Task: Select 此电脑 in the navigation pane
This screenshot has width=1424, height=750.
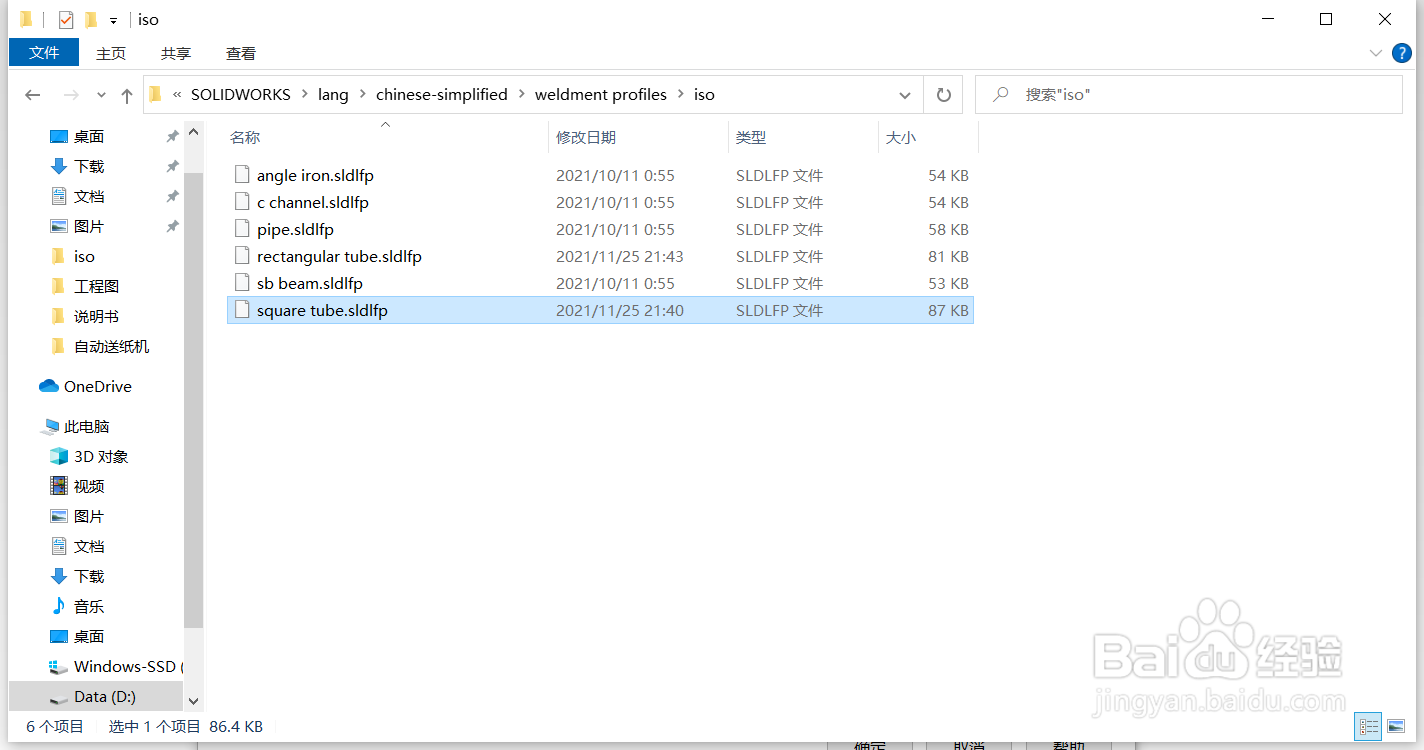Action: pos(86,426)
